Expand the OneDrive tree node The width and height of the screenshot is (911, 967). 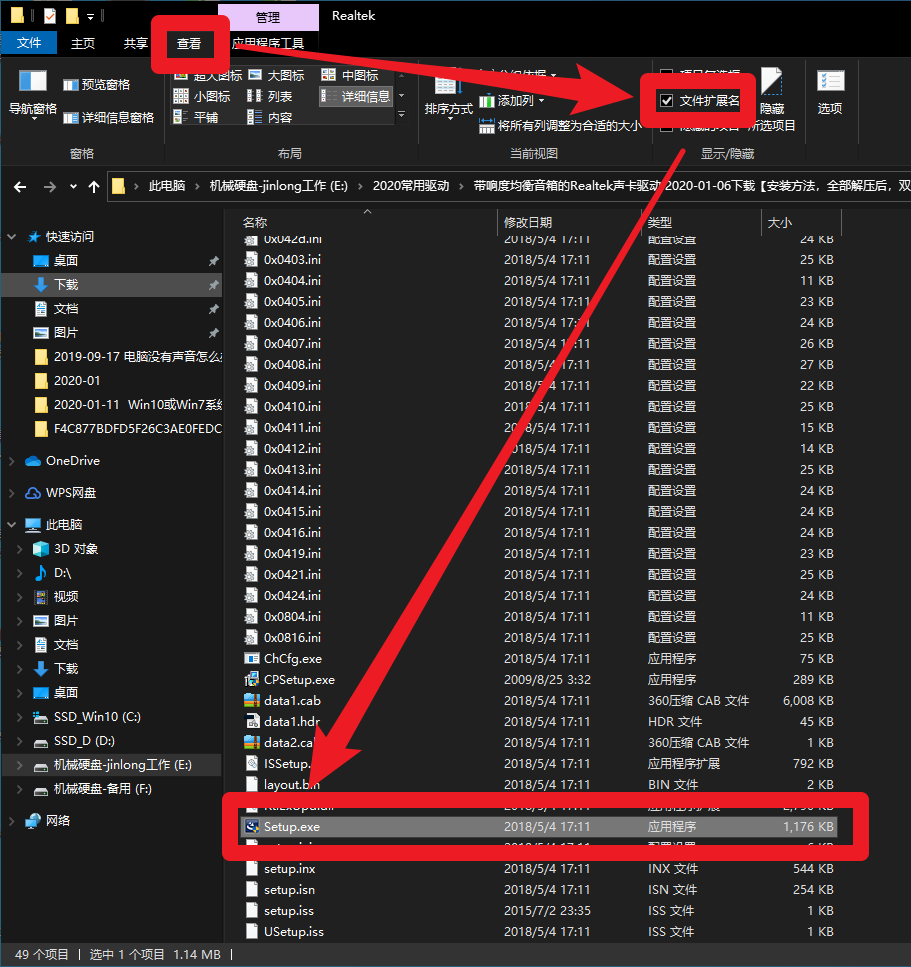coord(12,461)
